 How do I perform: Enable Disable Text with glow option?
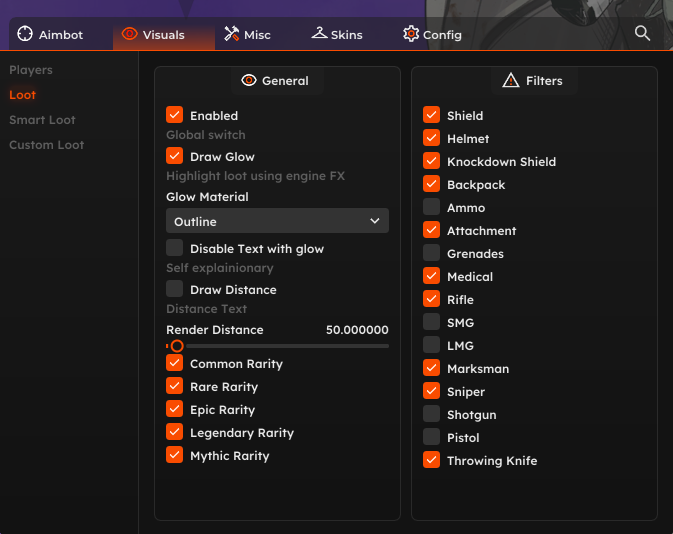coord(175,248)
